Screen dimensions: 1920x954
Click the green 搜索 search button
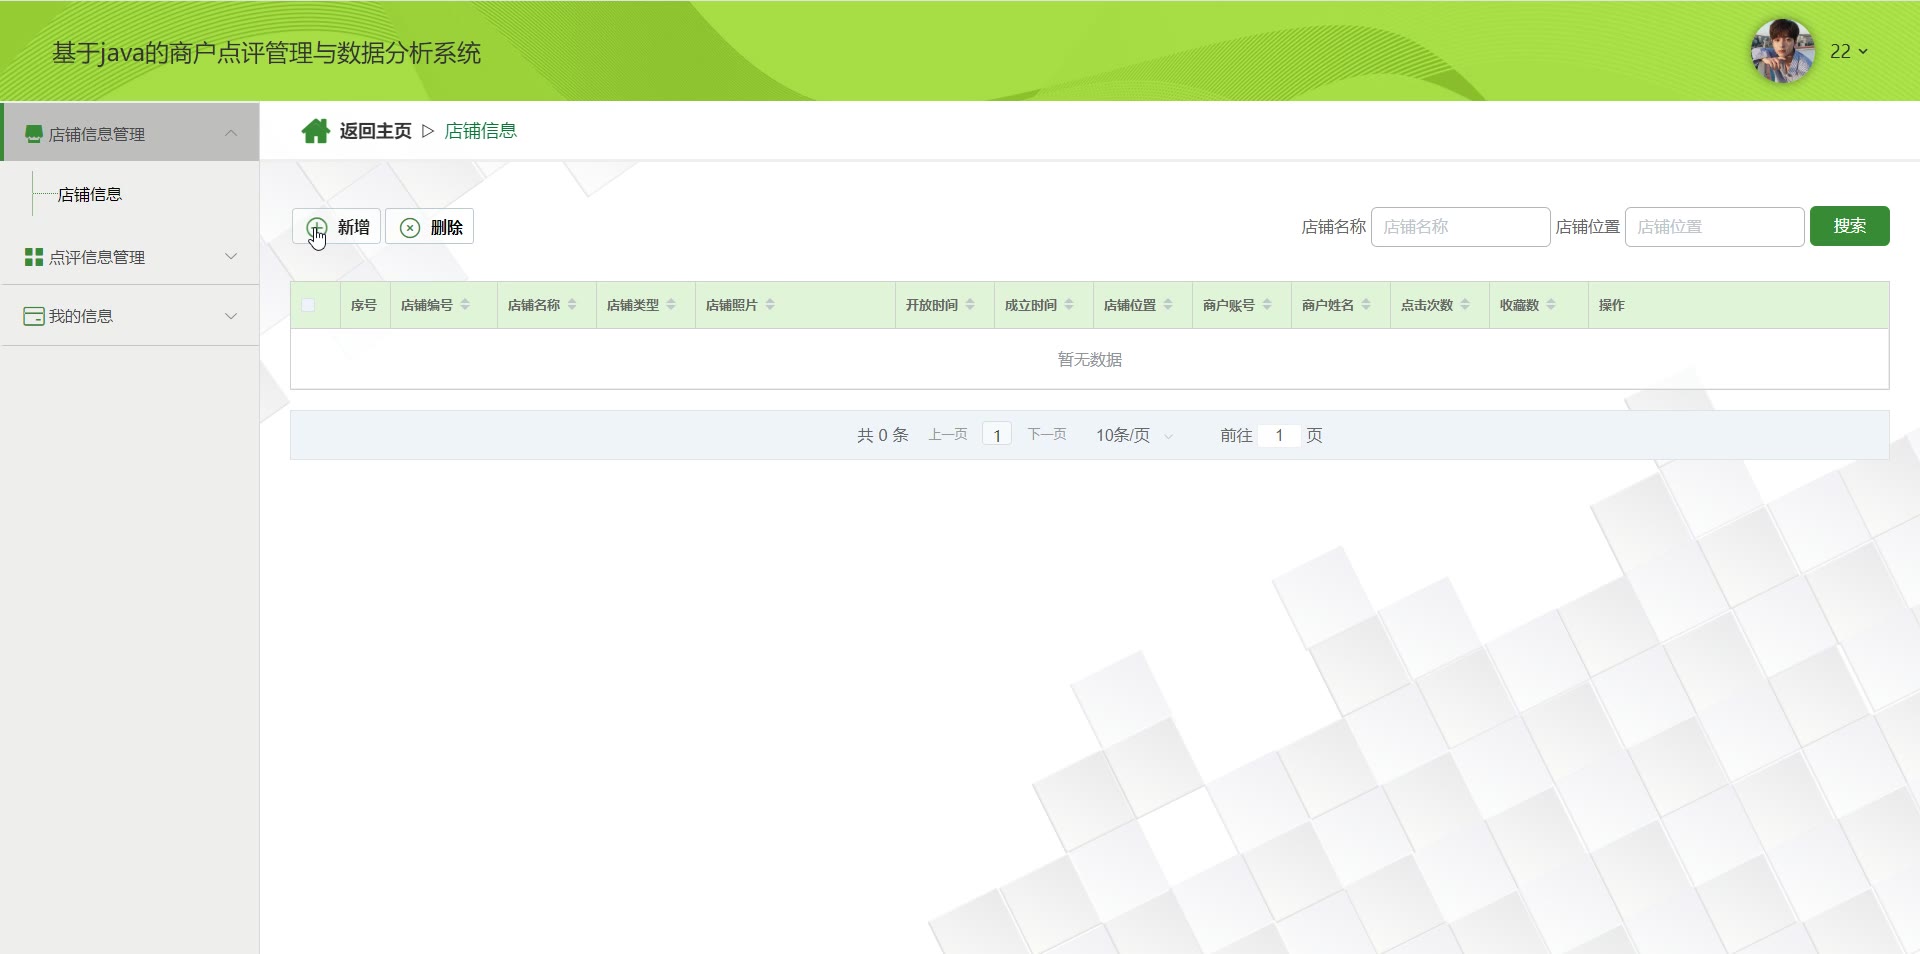1849,226
